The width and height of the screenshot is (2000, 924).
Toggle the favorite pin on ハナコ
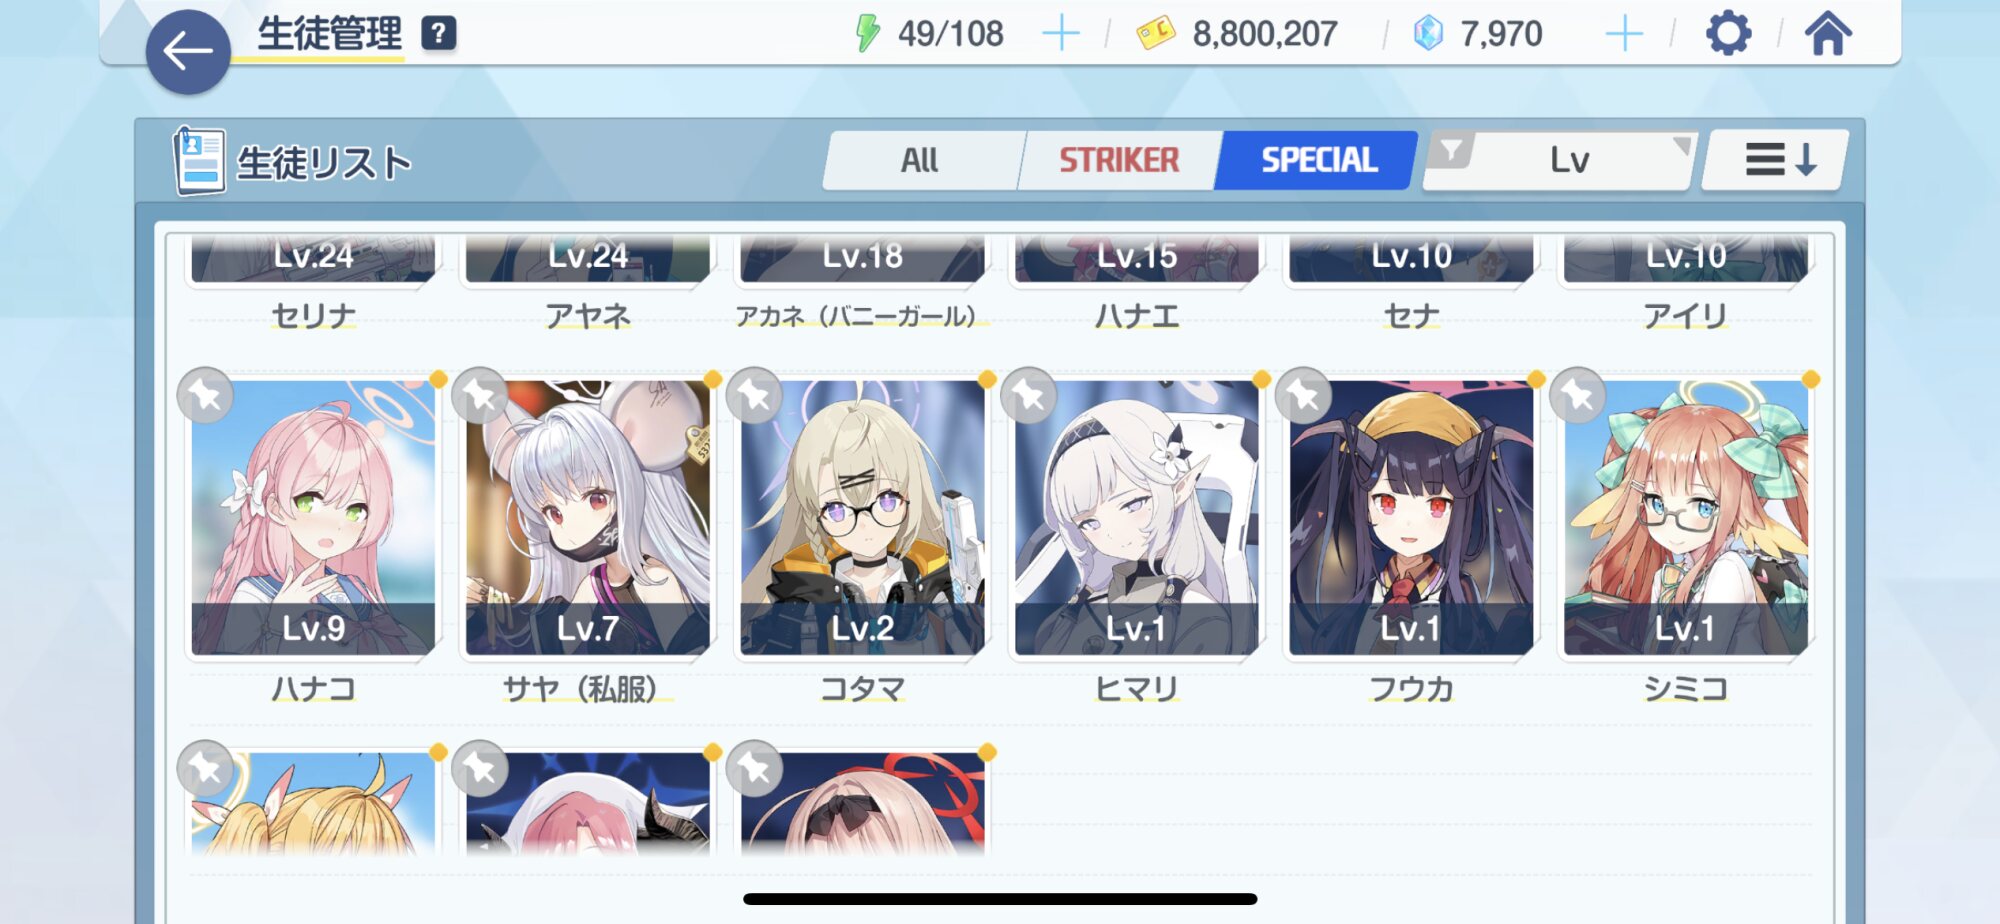click(205, 396)
